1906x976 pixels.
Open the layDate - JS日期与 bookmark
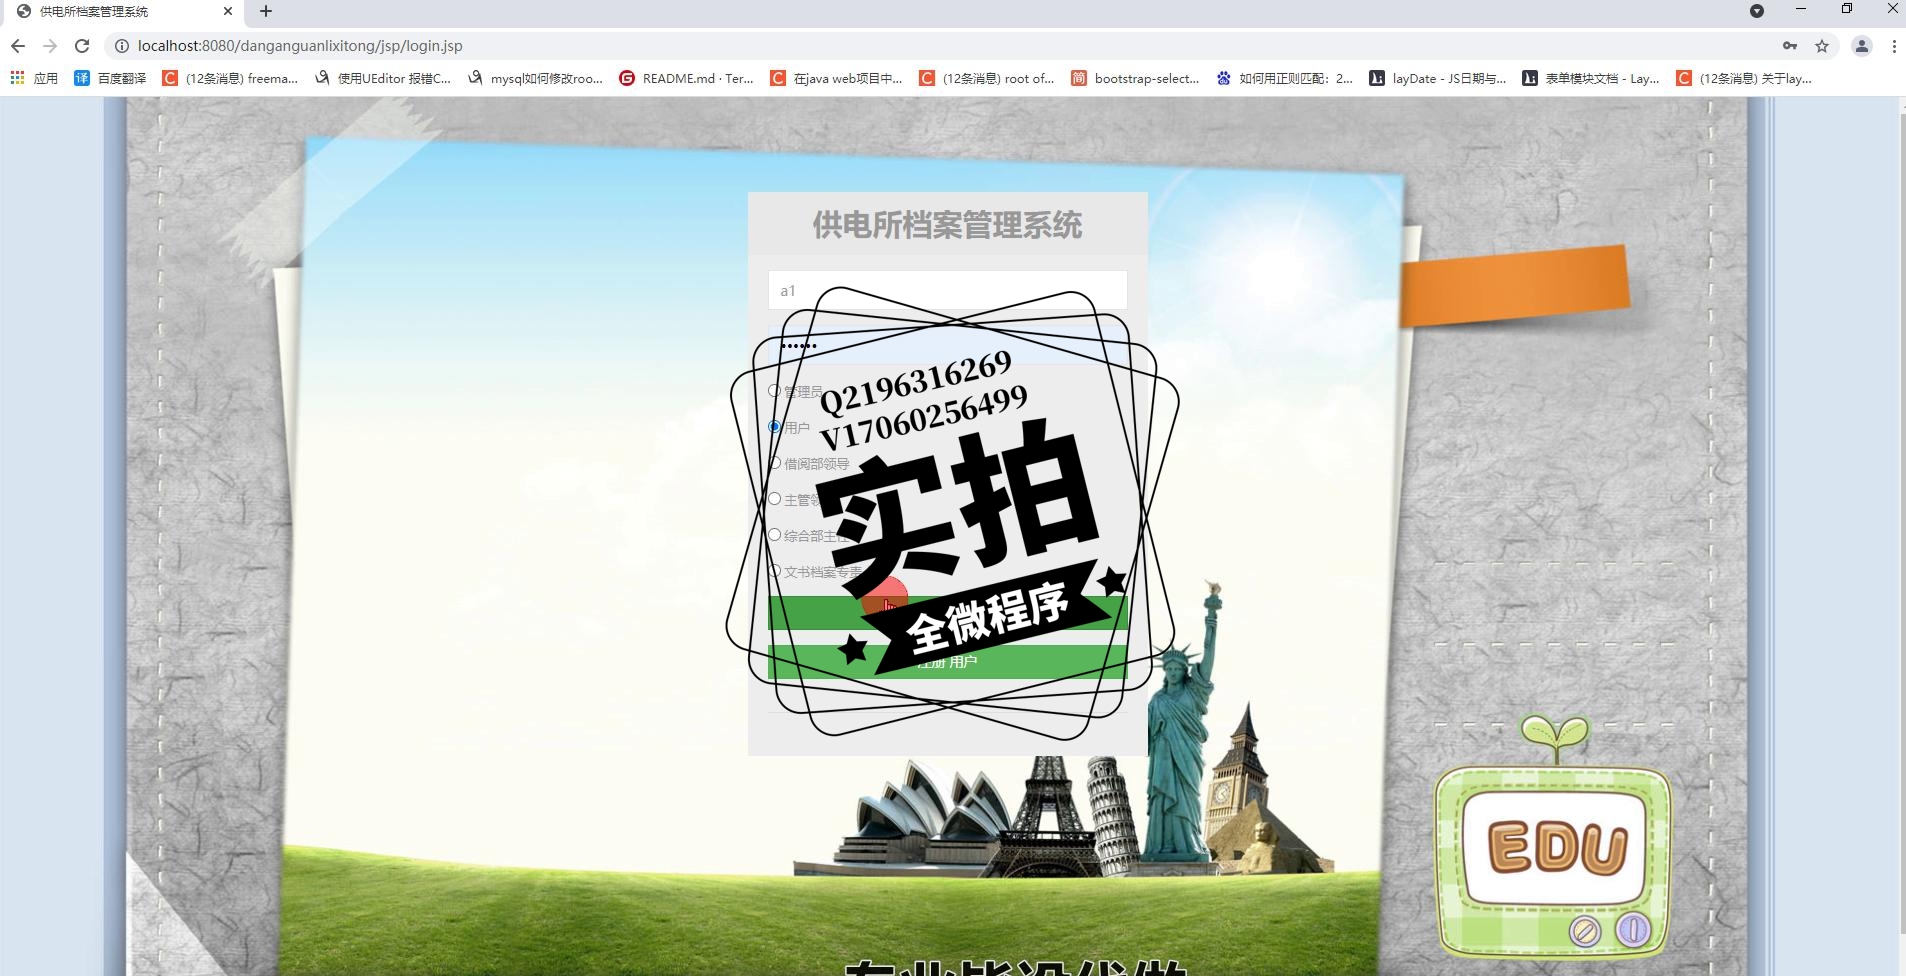pyautogui.click(x=1438, y=78)
